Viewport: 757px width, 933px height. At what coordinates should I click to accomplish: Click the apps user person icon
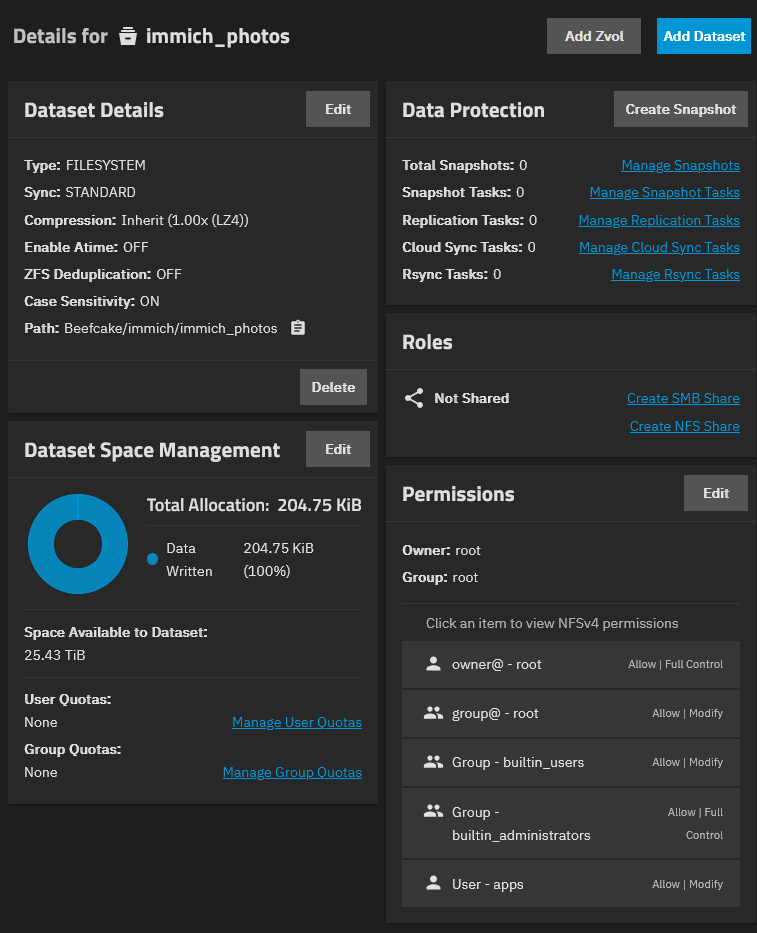[433, 884]
